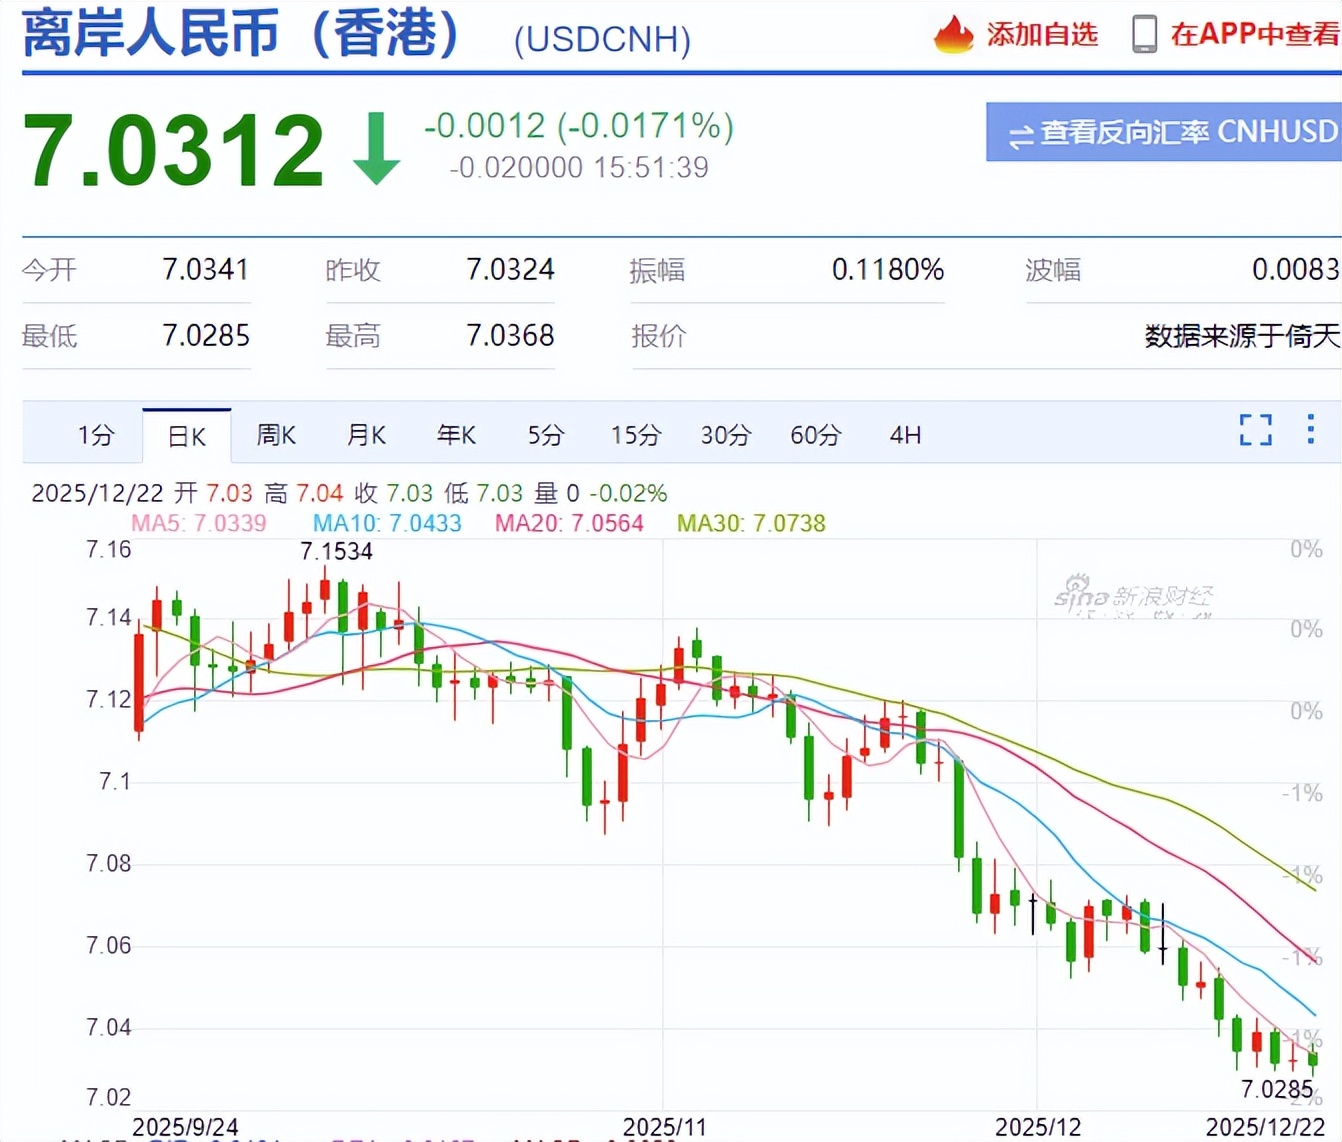Image resolution: width=1342 pixels, height=1142 pixels.
Task: Select the 15分 chart interval tab
Action: 635,435
